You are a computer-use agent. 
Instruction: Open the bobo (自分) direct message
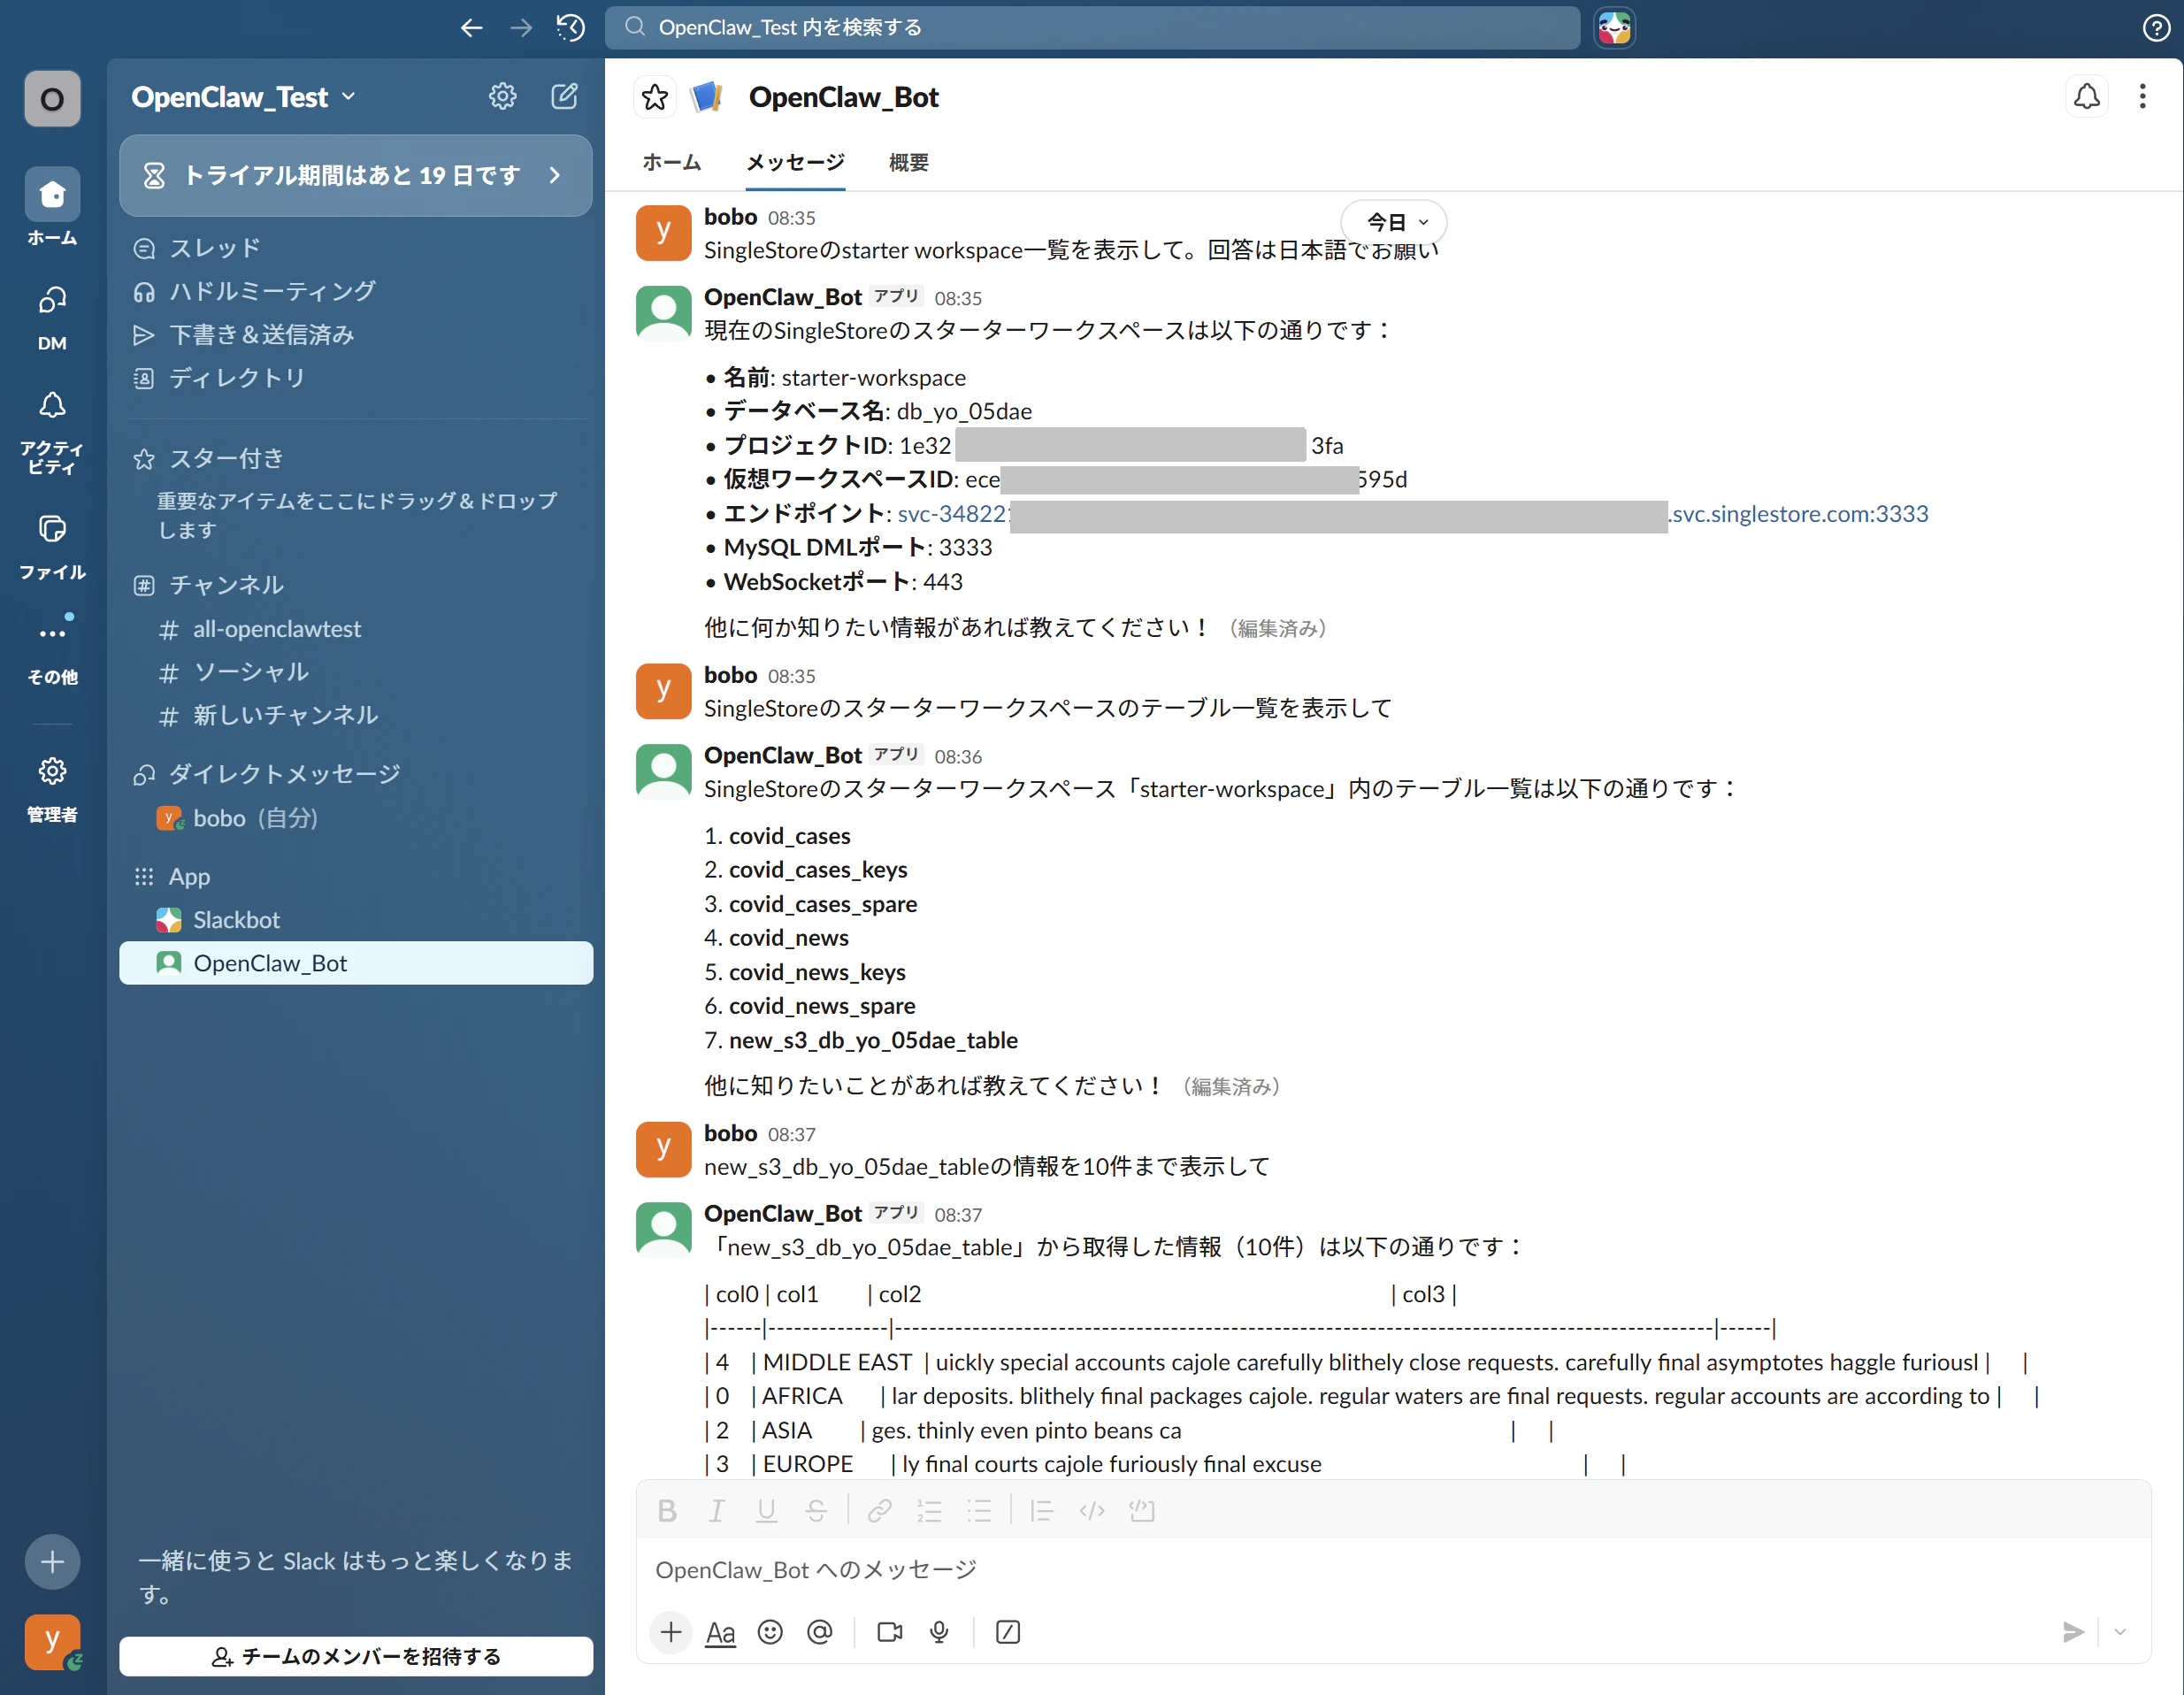click(356, 818)
